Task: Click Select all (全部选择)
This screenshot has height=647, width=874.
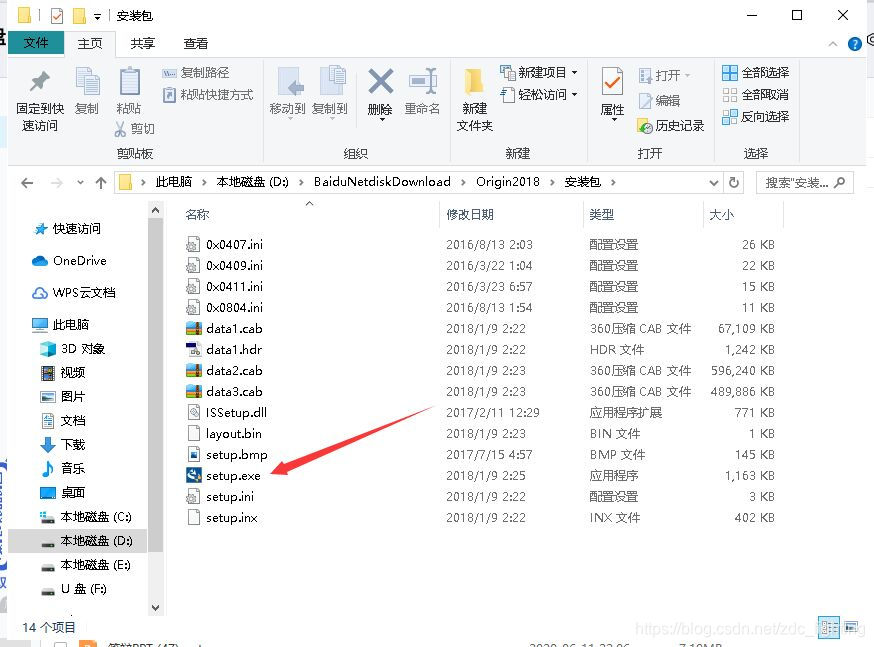Action: 755,72
